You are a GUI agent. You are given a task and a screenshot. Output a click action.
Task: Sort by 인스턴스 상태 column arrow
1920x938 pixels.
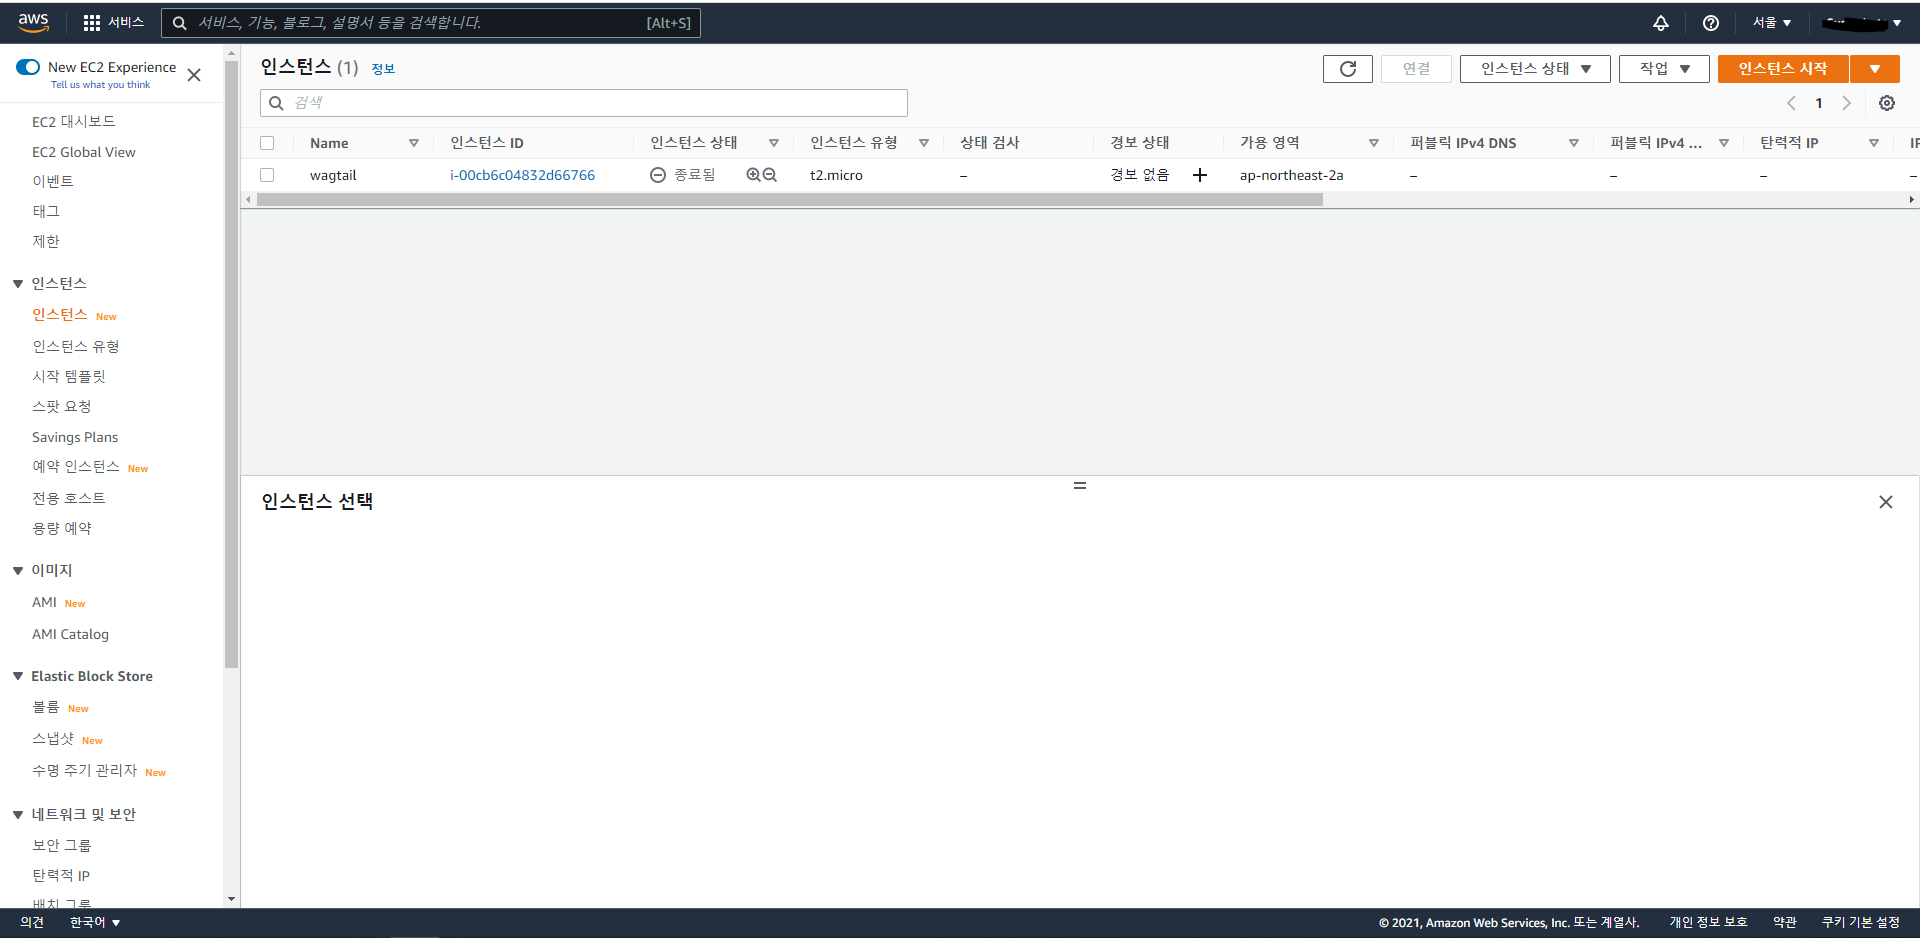coord(774,143)
